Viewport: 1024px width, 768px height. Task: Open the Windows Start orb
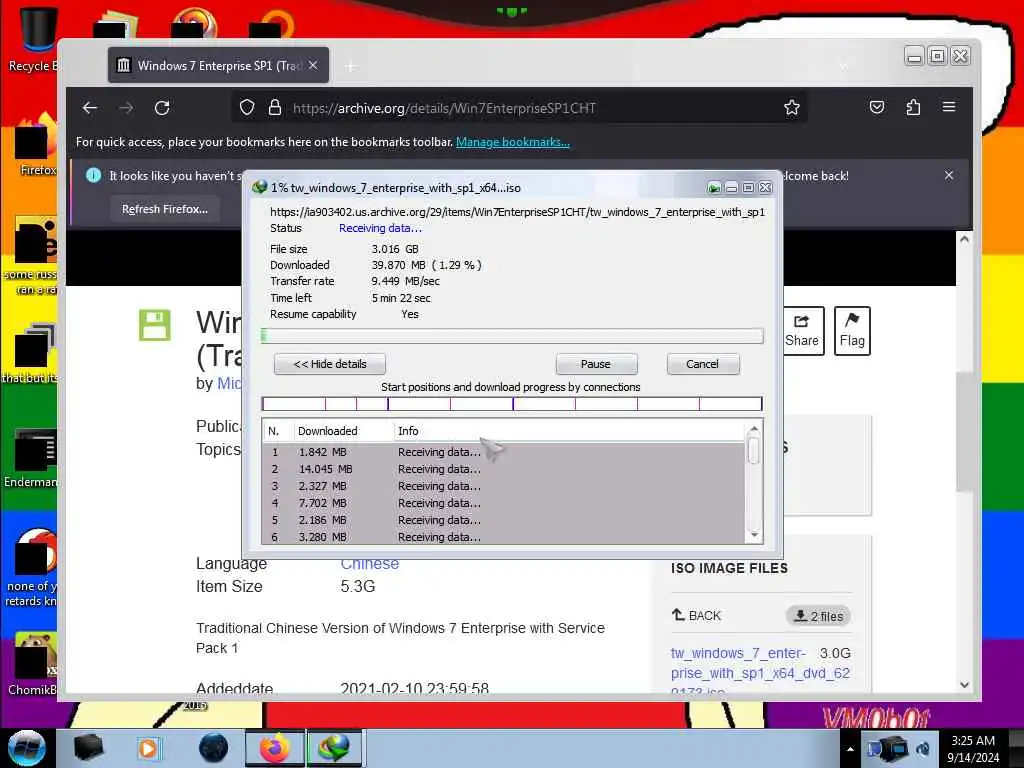(x=27, y=748)
